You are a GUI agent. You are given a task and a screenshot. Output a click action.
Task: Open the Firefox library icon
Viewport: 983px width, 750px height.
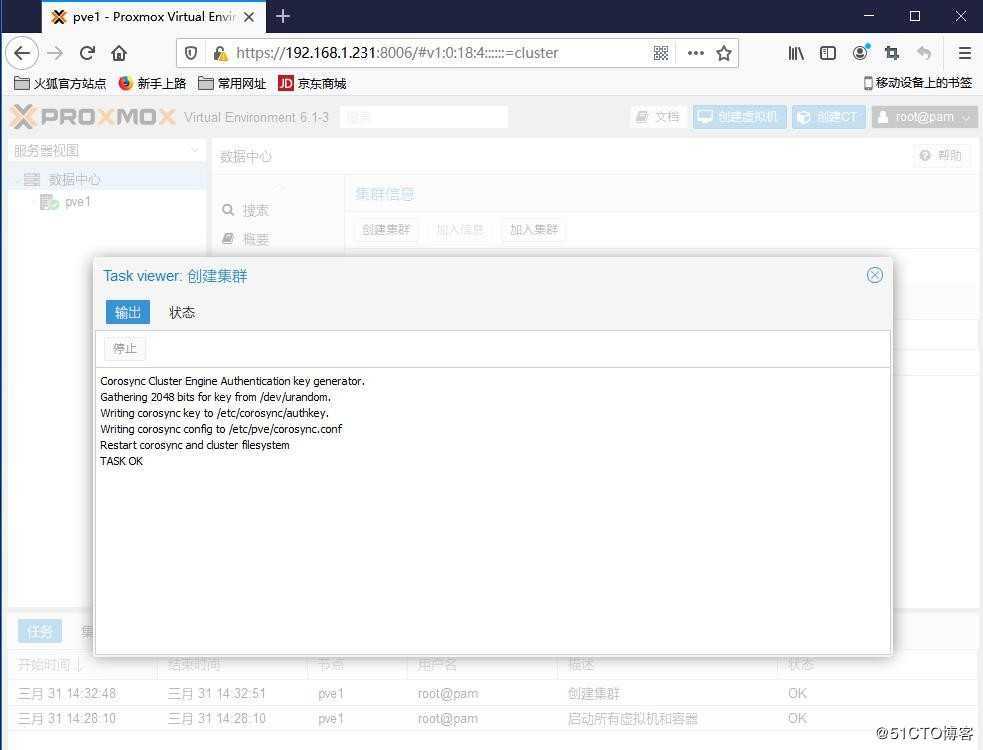[x=796, y=53]
